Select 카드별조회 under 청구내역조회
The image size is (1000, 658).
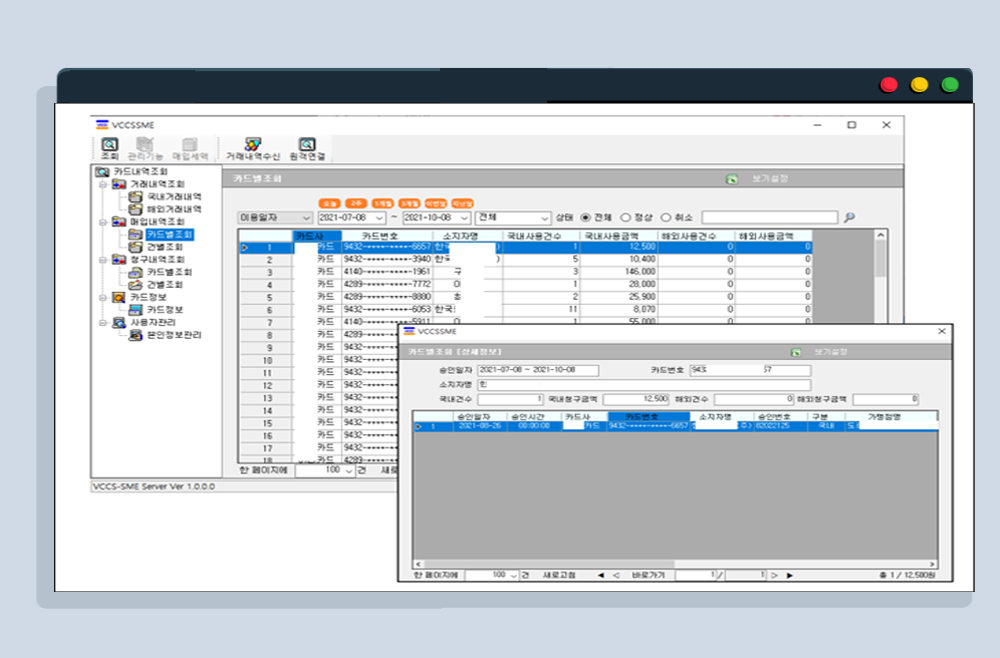170,272
